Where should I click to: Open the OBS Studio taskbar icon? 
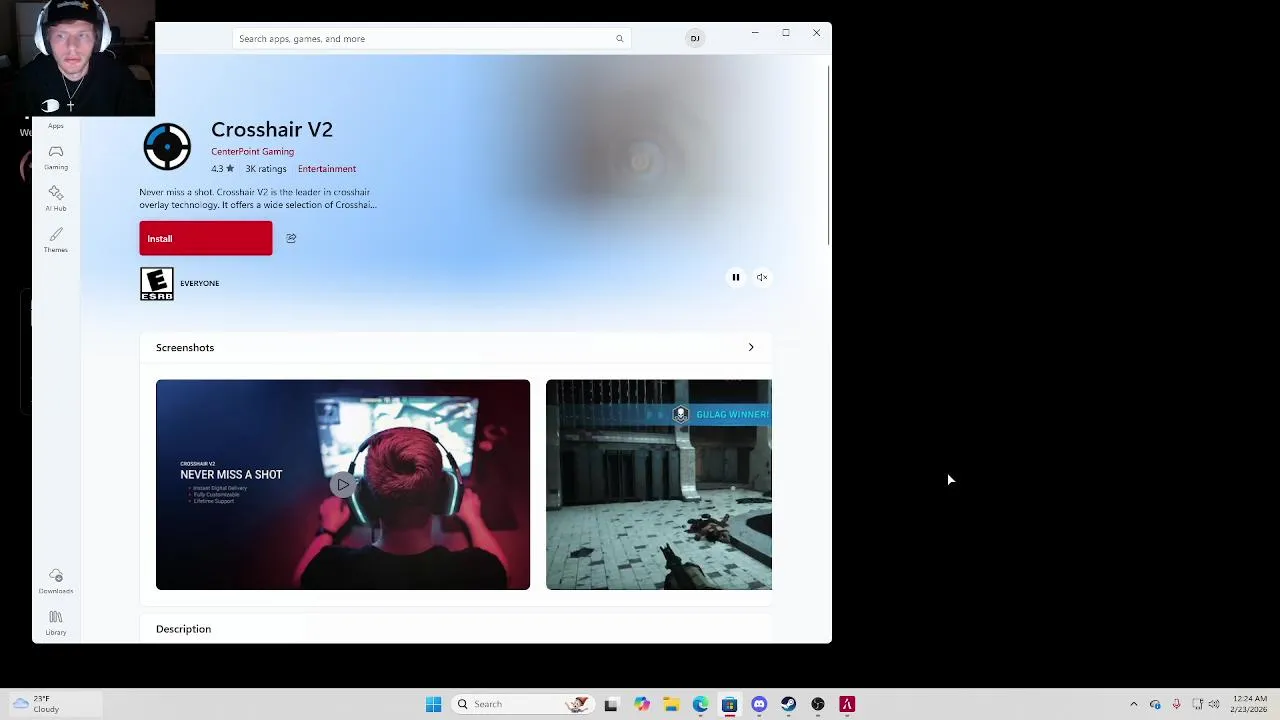[x=818, y=704]
